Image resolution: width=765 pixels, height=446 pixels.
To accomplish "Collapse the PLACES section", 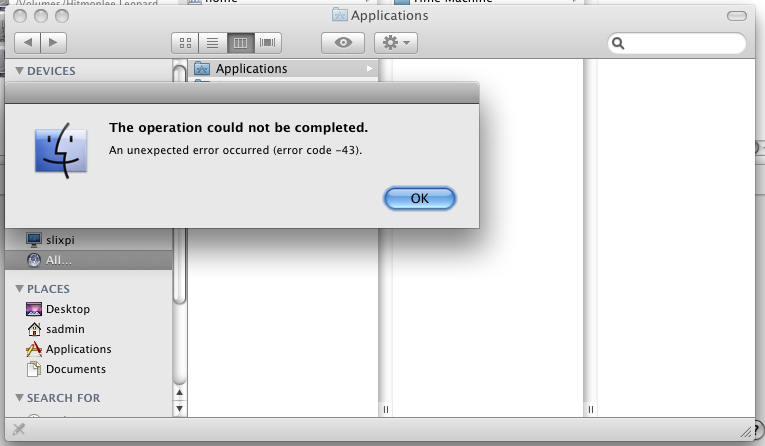I will (x=20, y=289).
